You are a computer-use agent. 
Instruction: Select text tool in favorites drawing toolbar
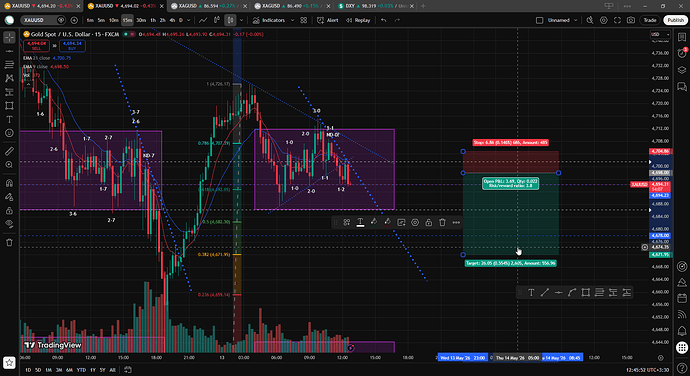pos(531,292)
